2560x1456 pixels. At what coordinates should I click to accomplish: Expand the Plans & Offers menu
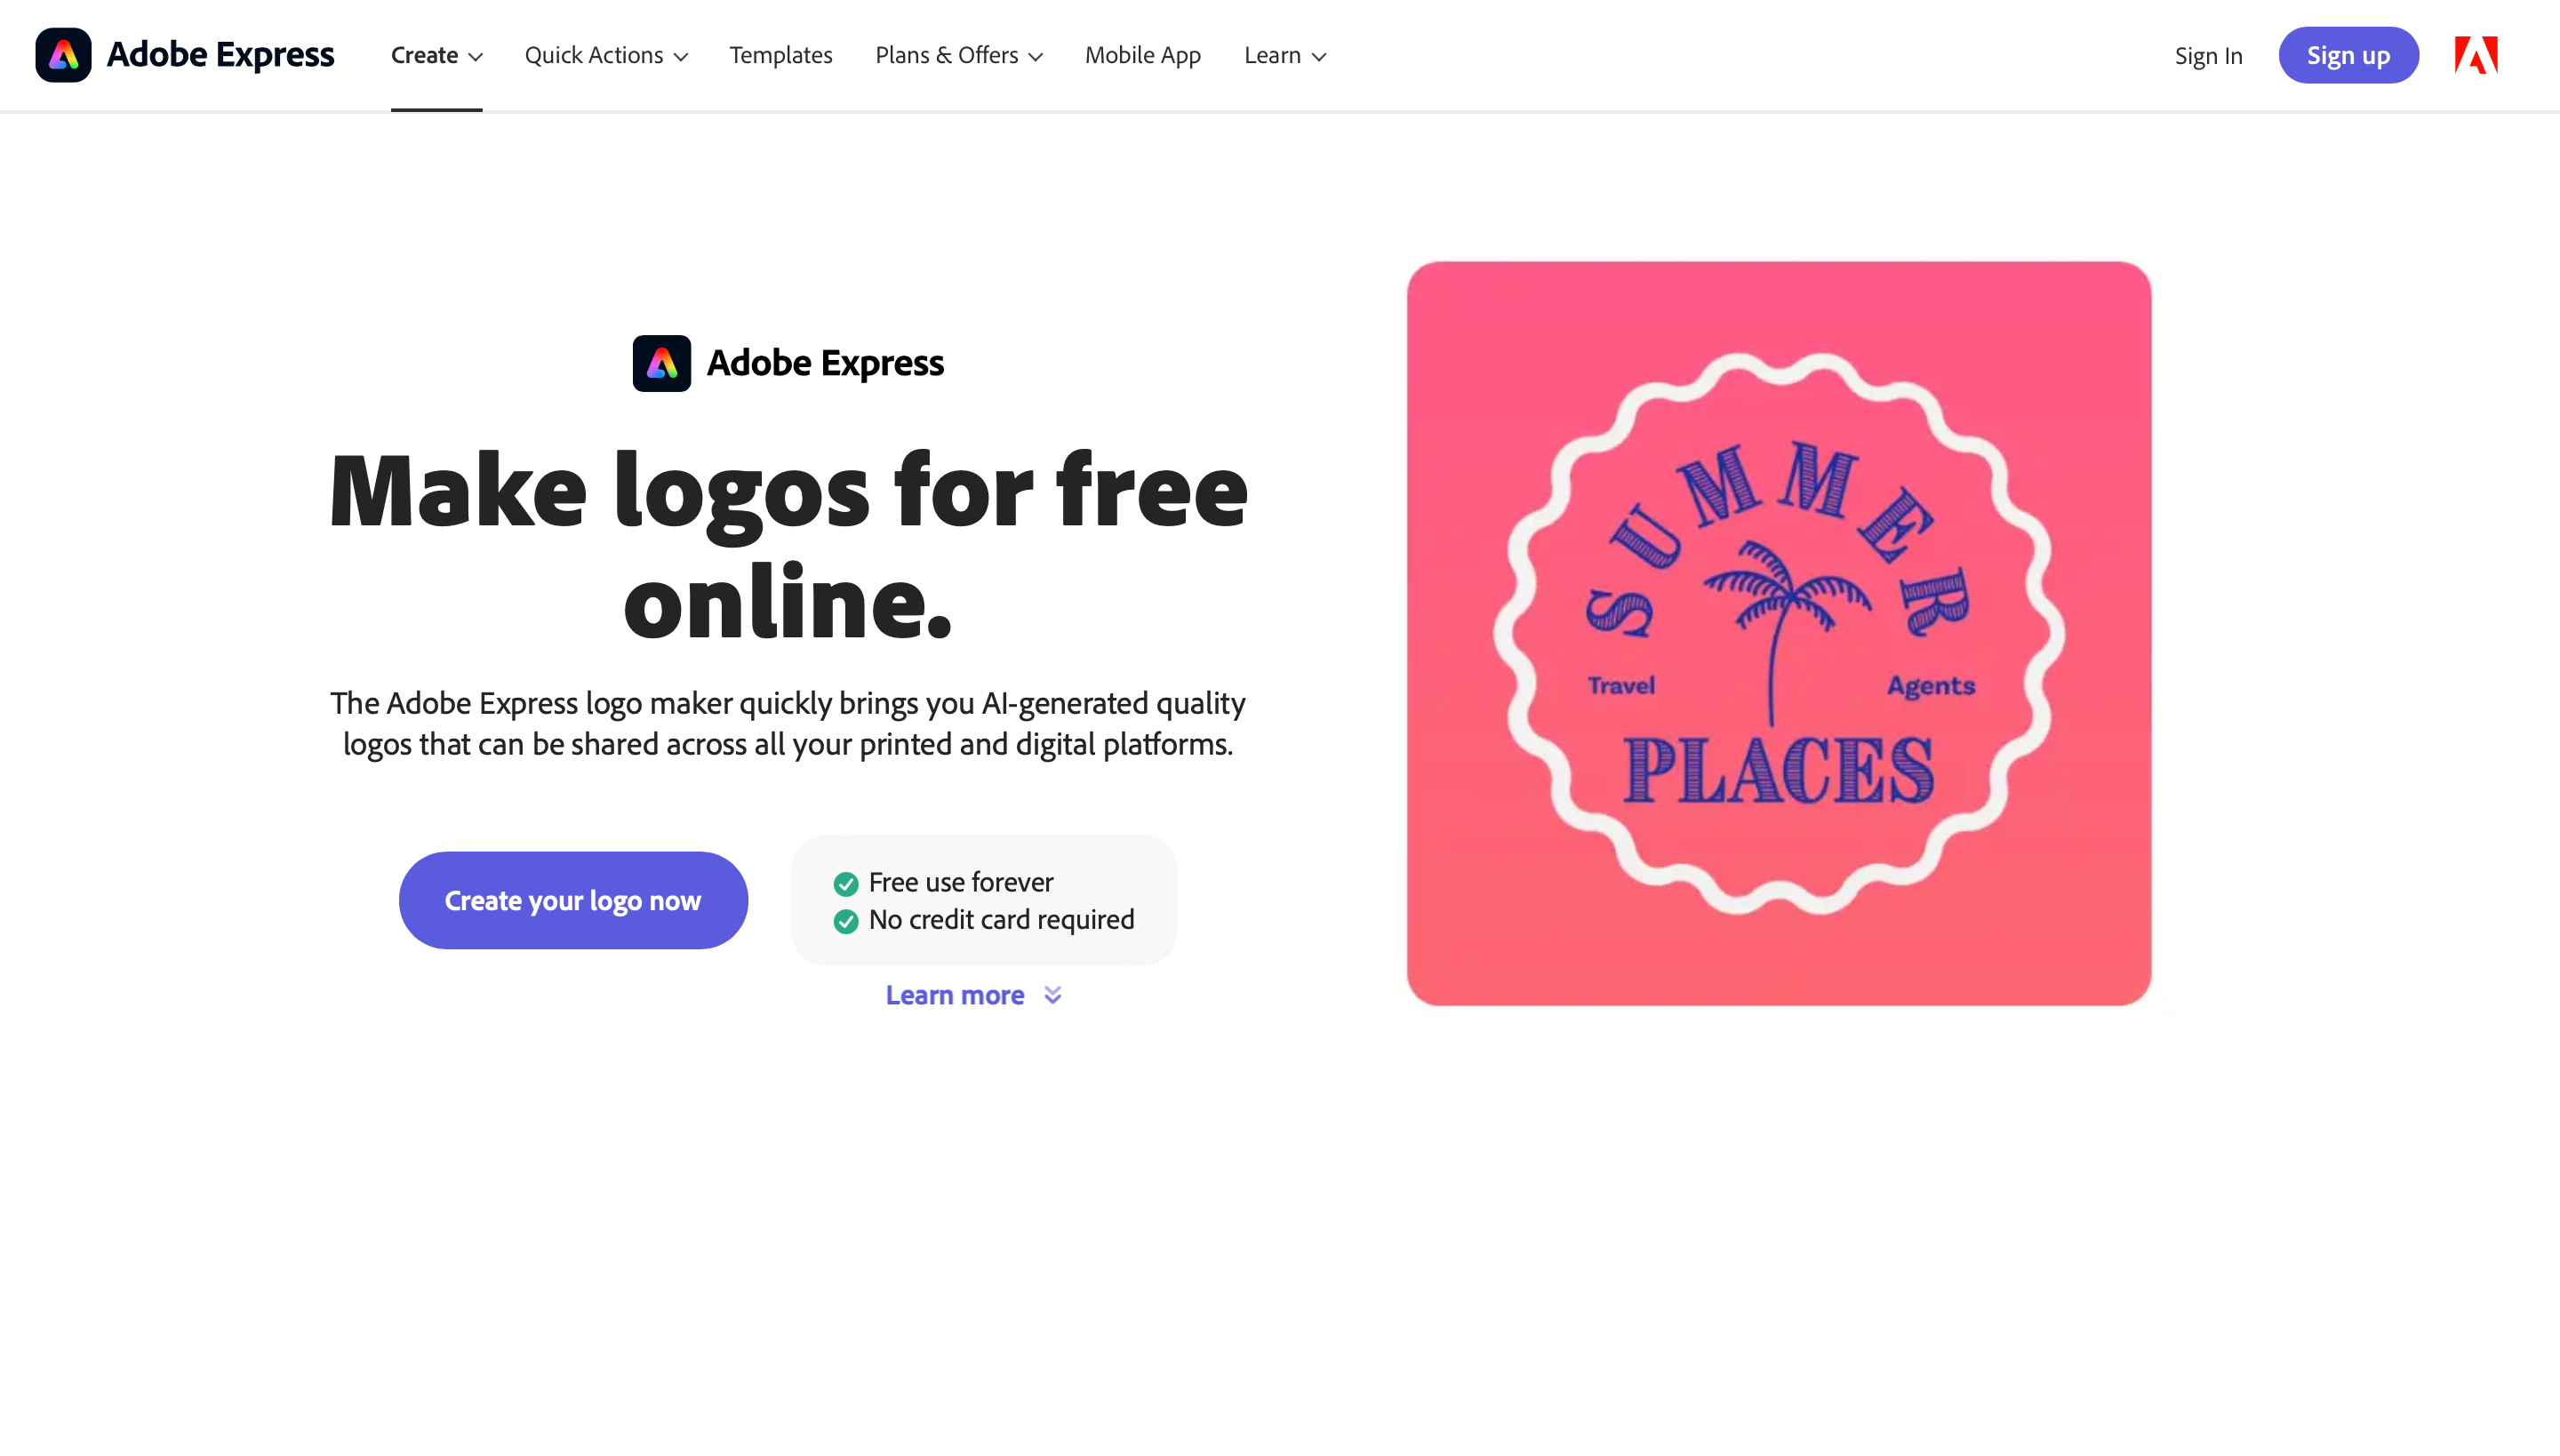point(958,54)
